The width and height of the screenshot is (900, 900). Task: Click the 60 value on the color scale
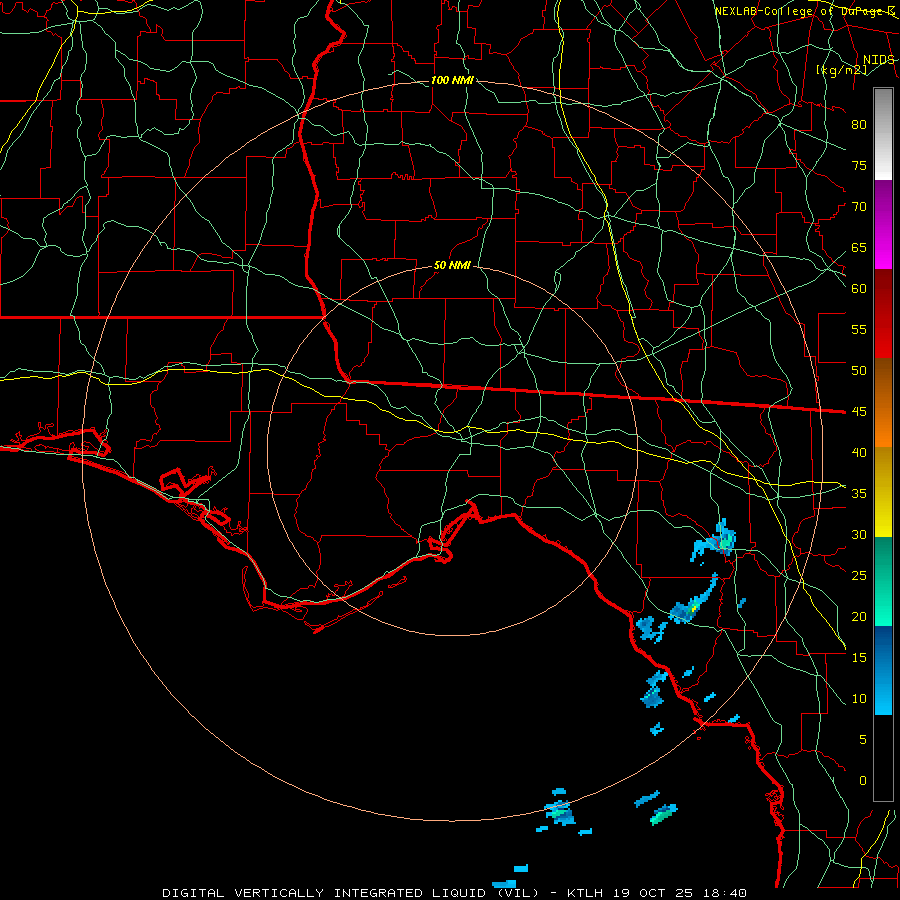[859, 289]
